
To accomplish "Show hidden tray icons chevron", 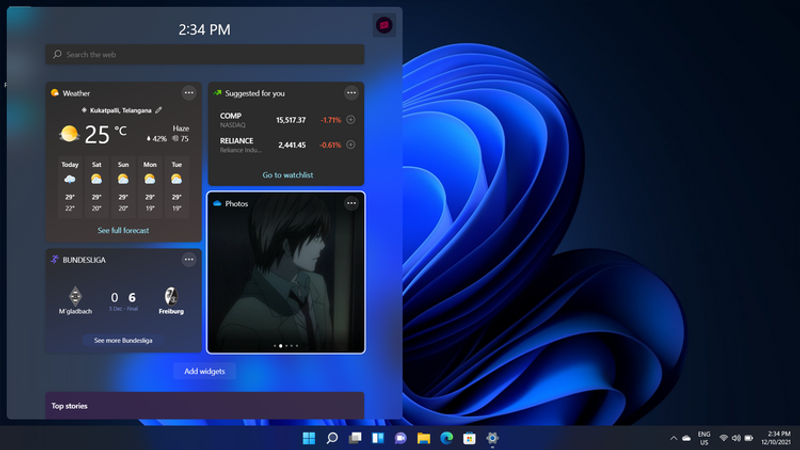I will tap(673, 438).
